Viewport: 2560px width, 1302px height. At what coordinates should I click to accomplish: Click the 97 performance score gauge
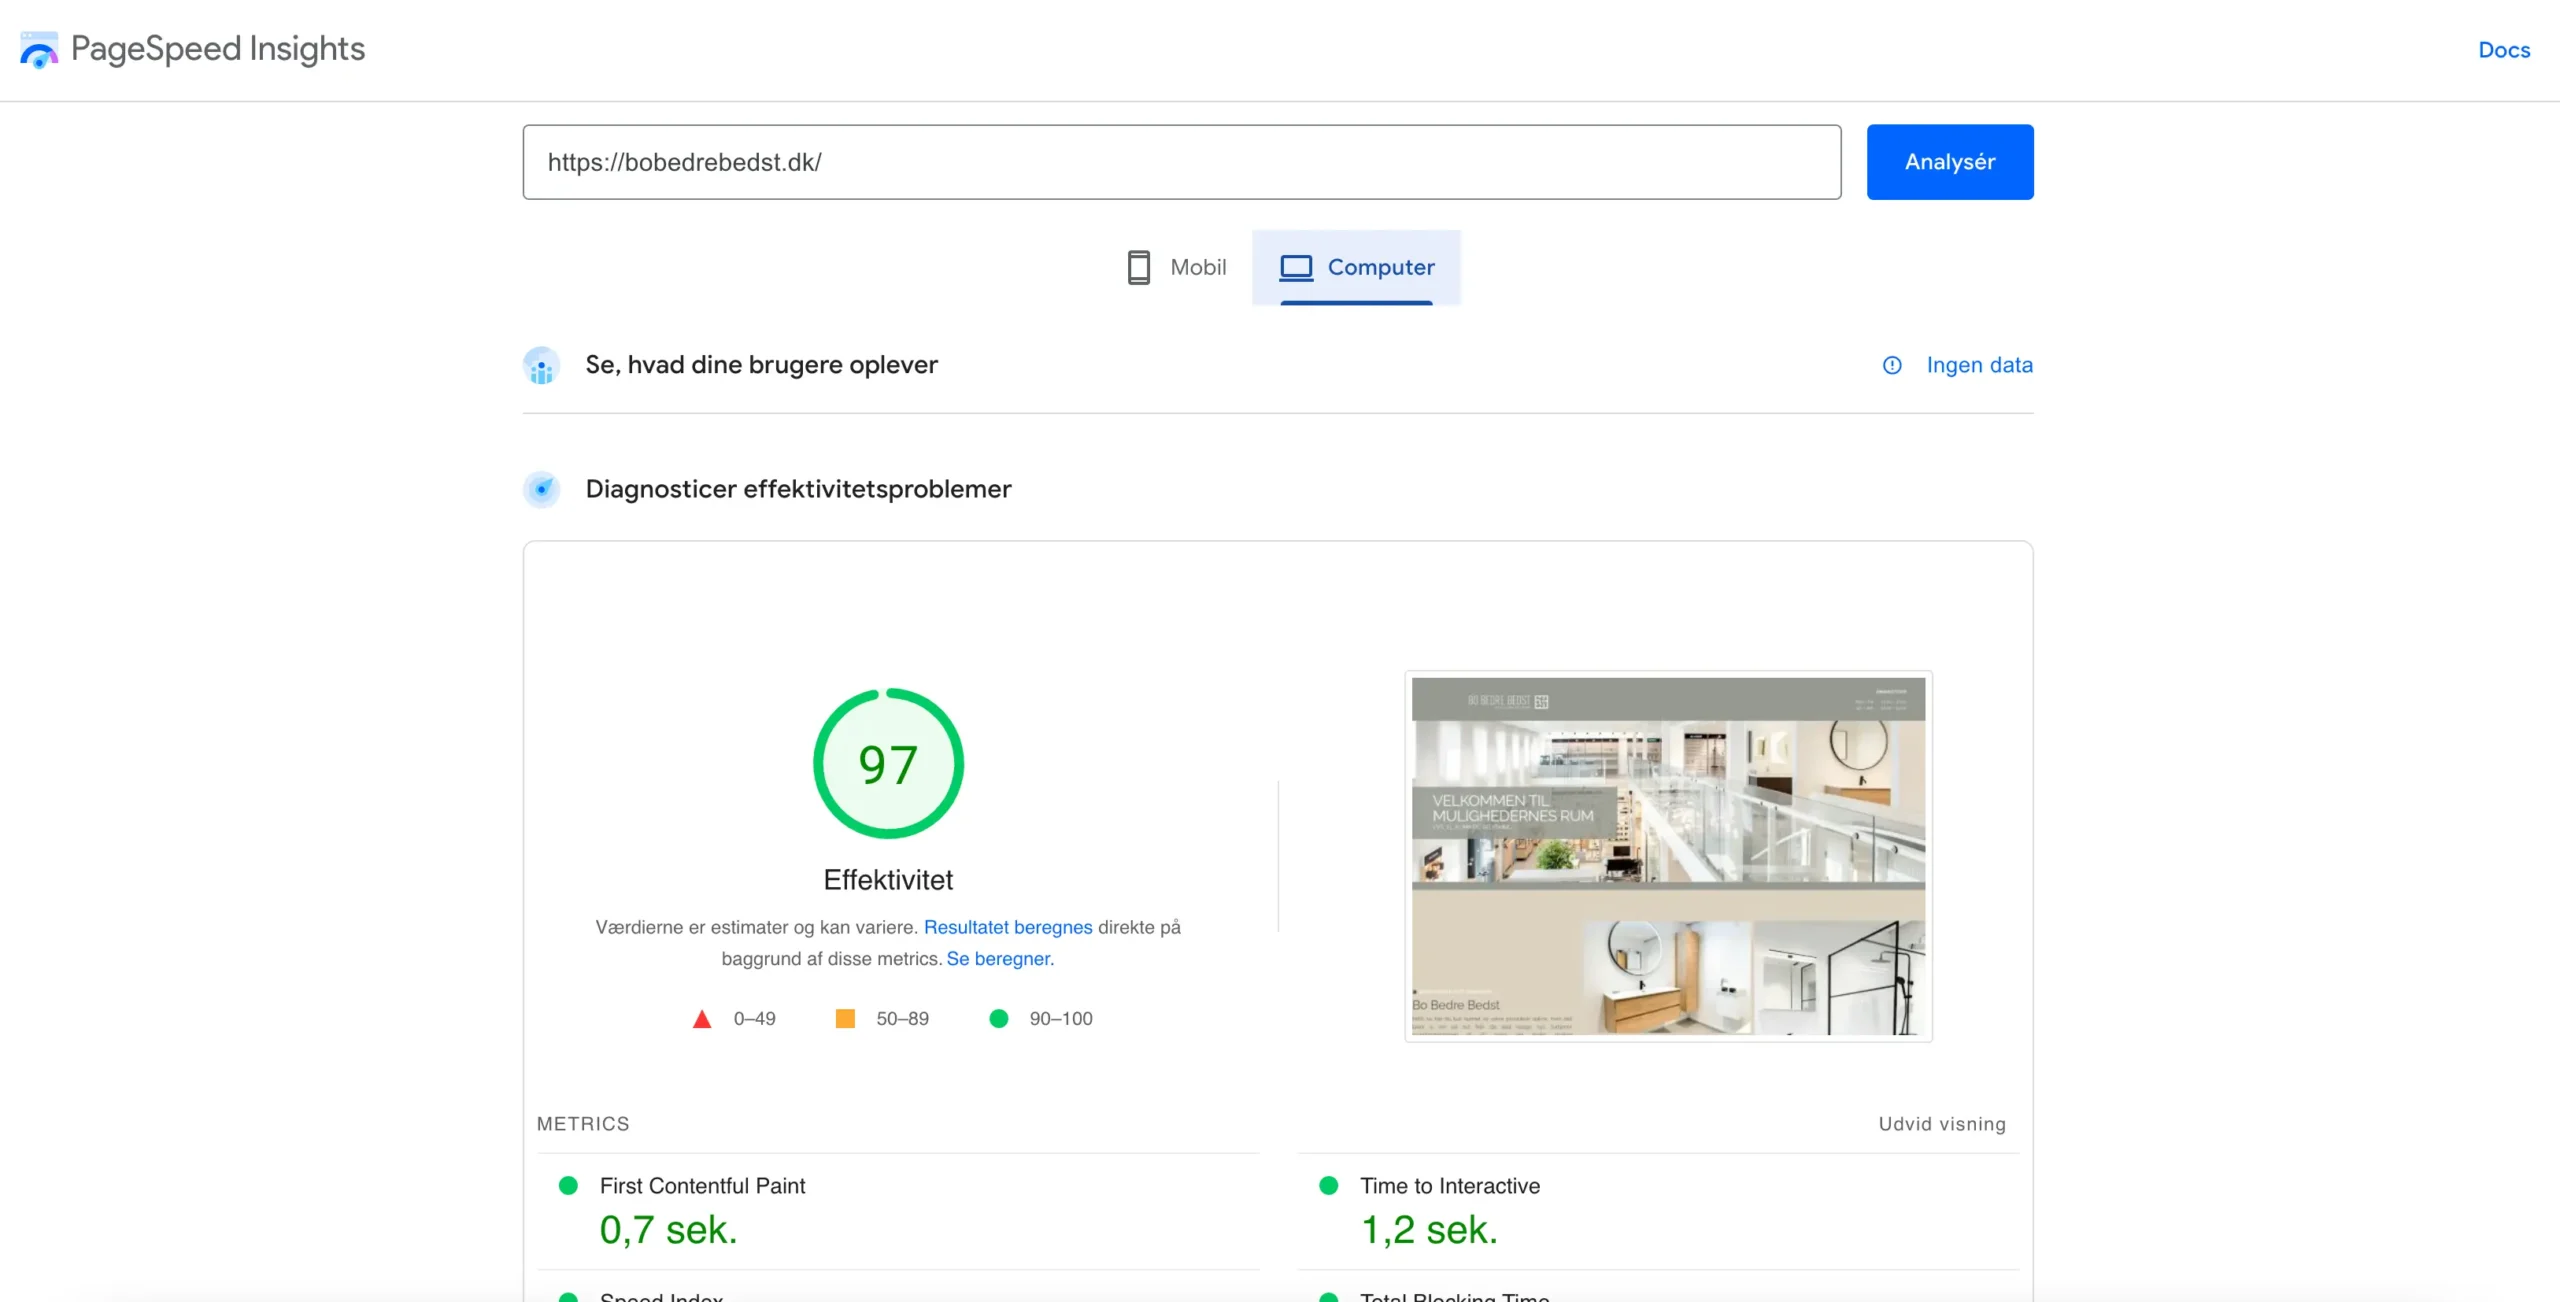pyautogui.click(x=888, y=763)
